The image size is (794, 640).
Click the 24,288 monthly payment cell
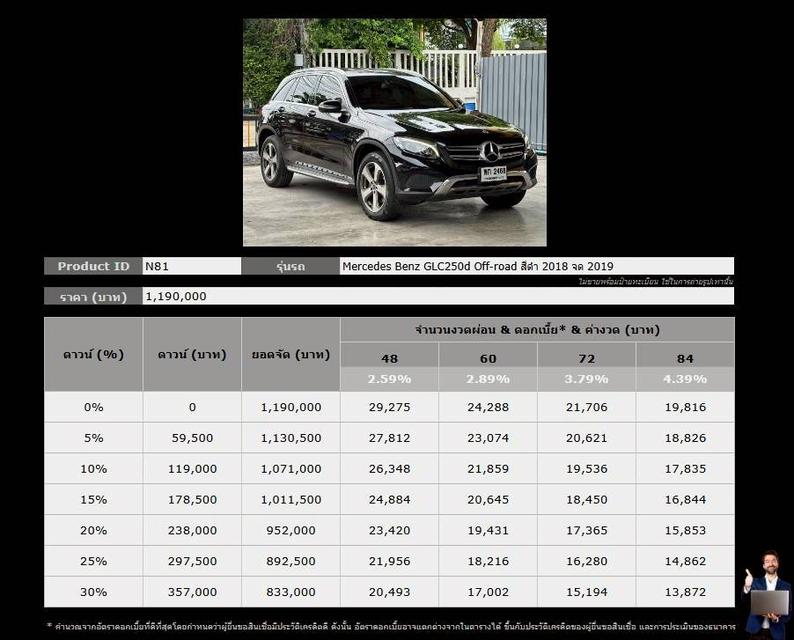tap(488, 407)
